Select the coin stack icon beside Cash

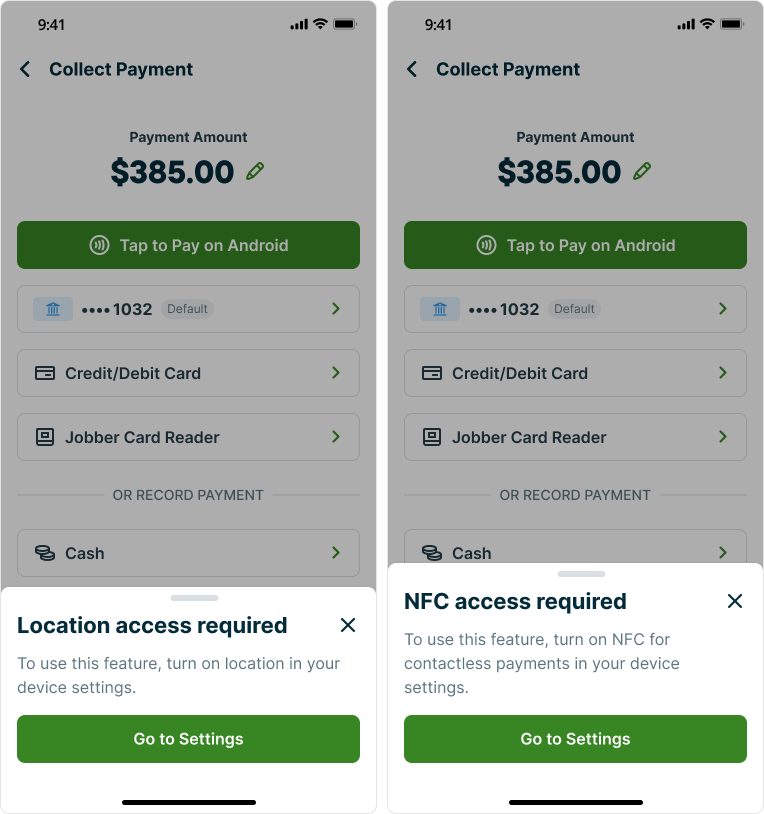(44, 552)
